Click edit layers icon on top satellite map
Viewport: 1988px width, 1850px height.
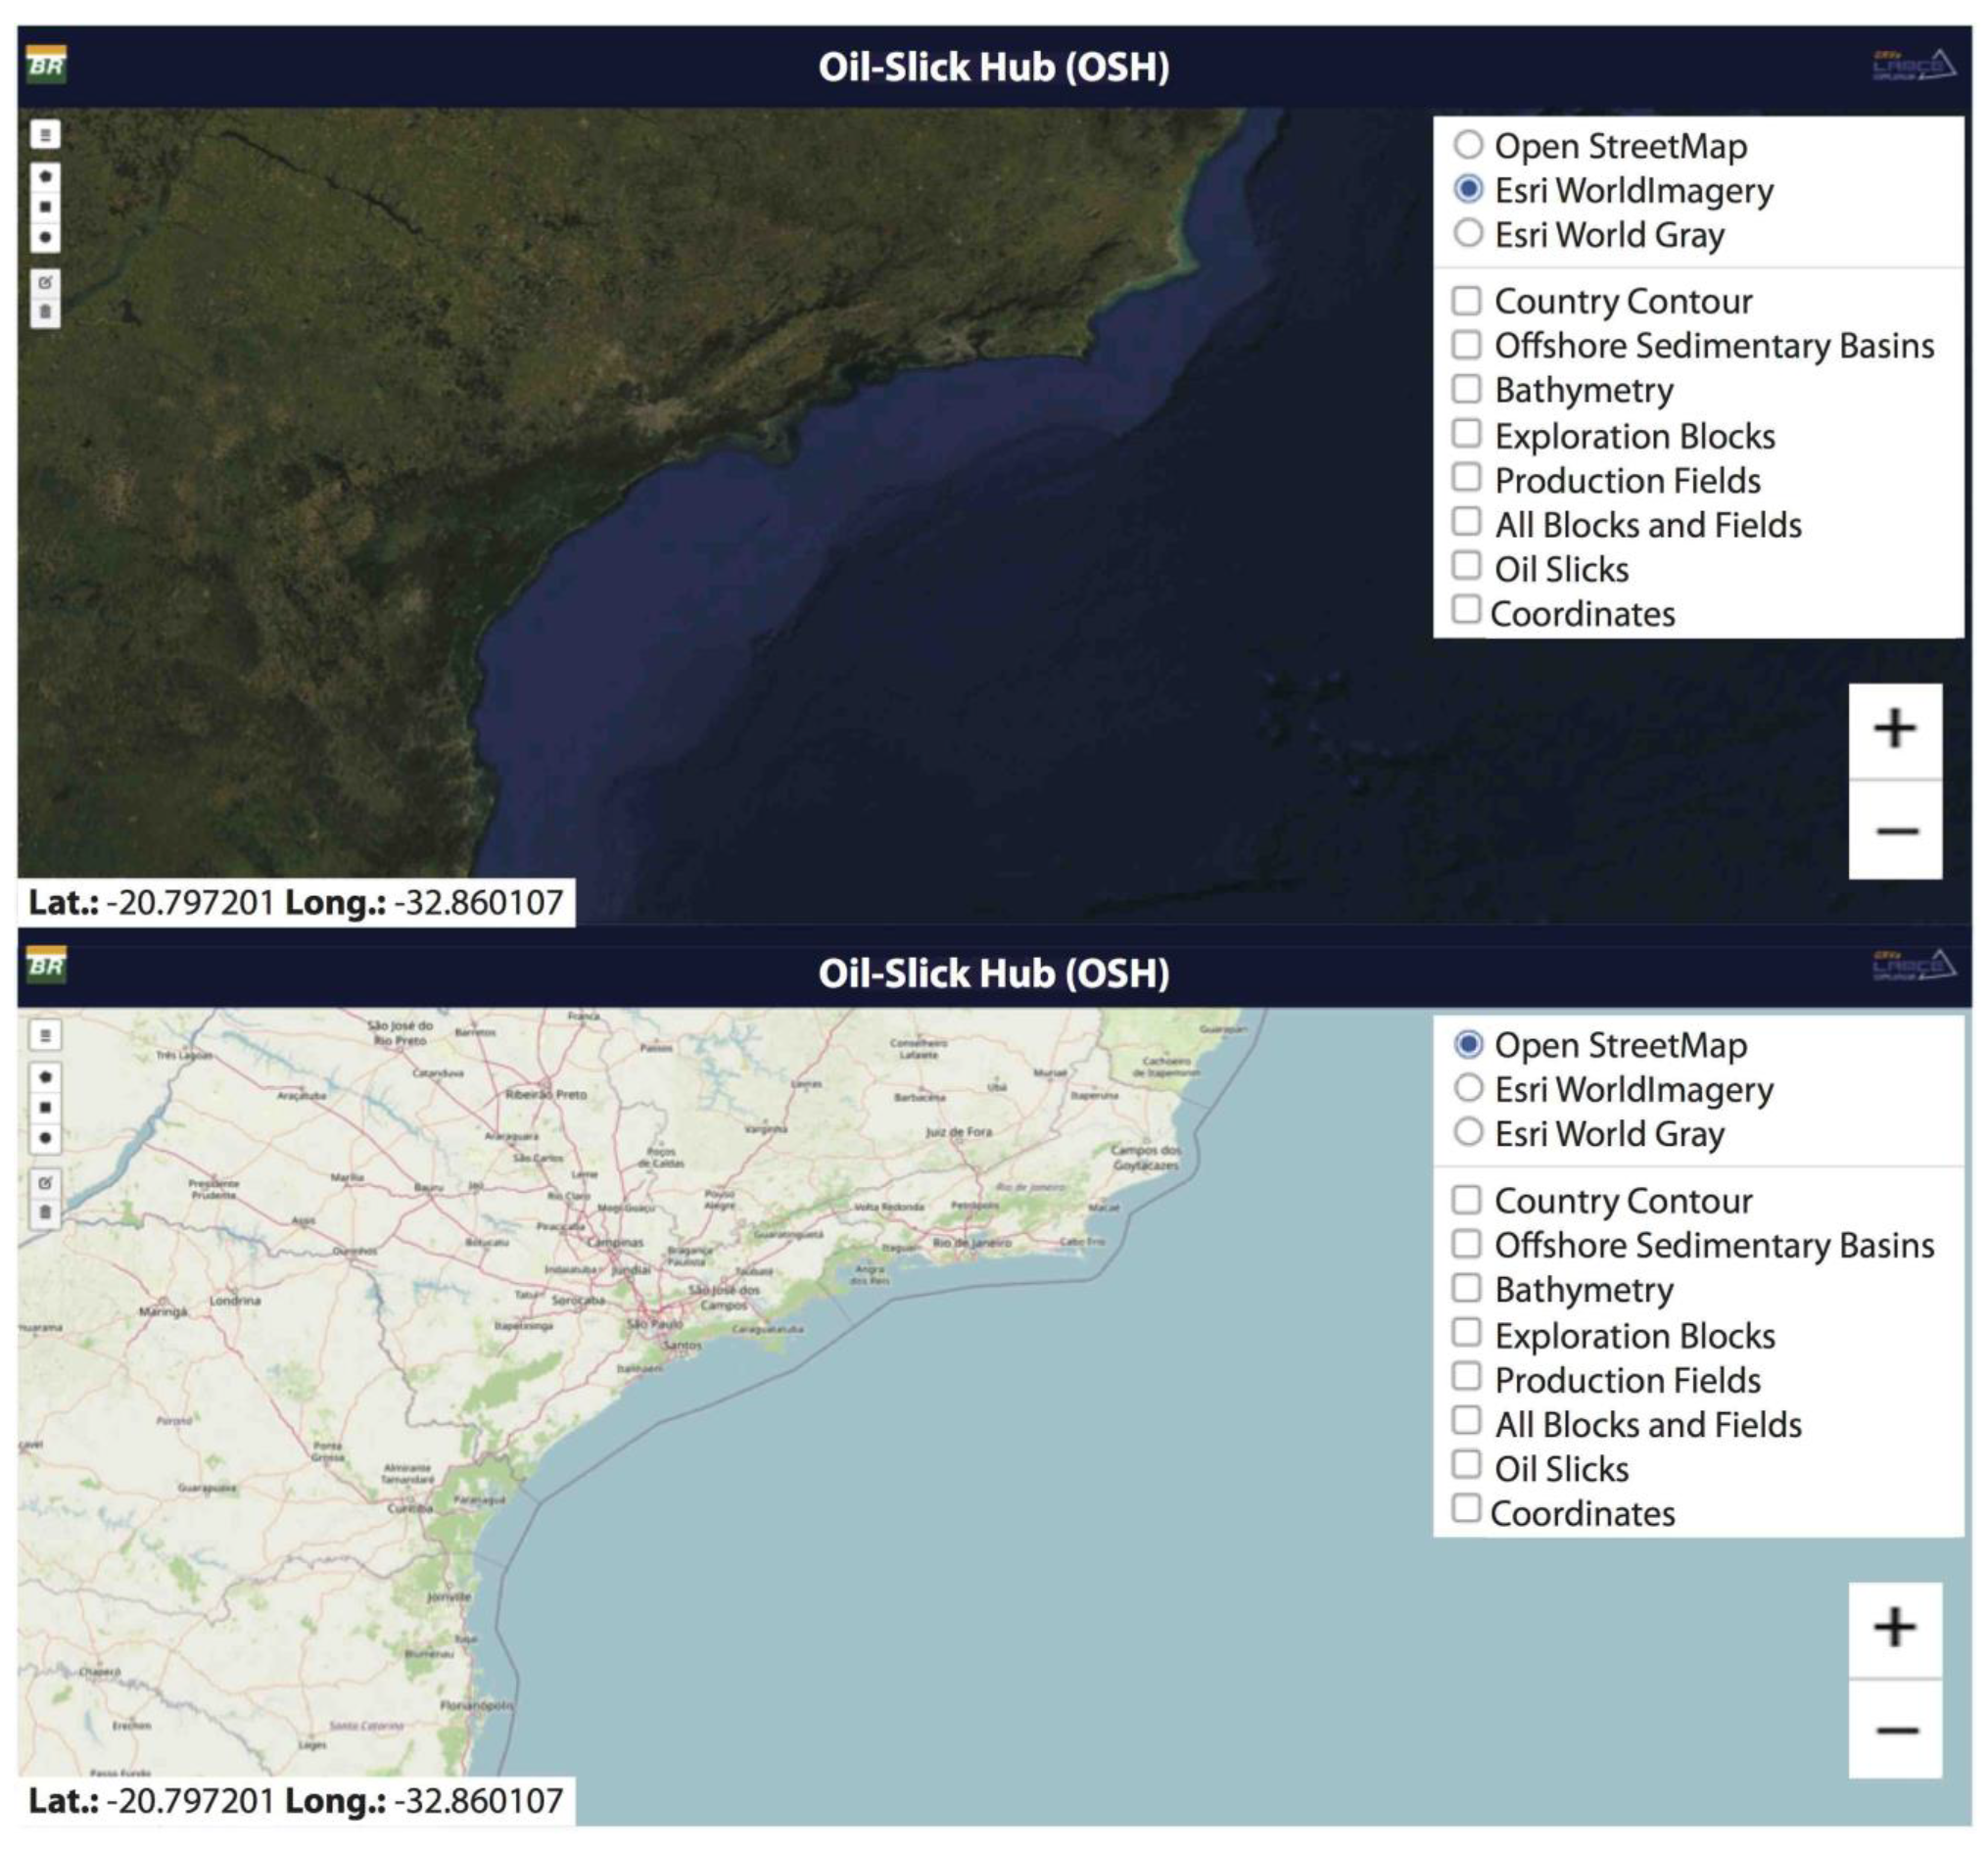[x=45, y=283]
